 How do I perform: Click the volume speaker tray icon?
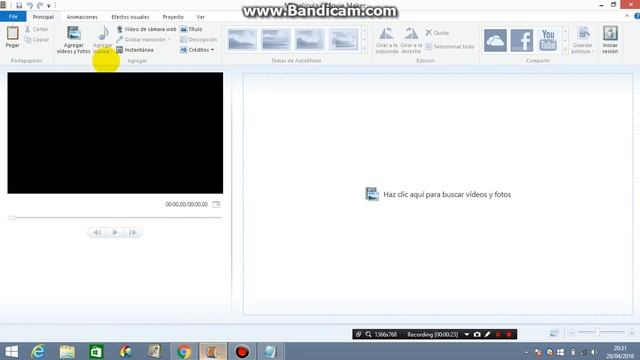point(594,352)
